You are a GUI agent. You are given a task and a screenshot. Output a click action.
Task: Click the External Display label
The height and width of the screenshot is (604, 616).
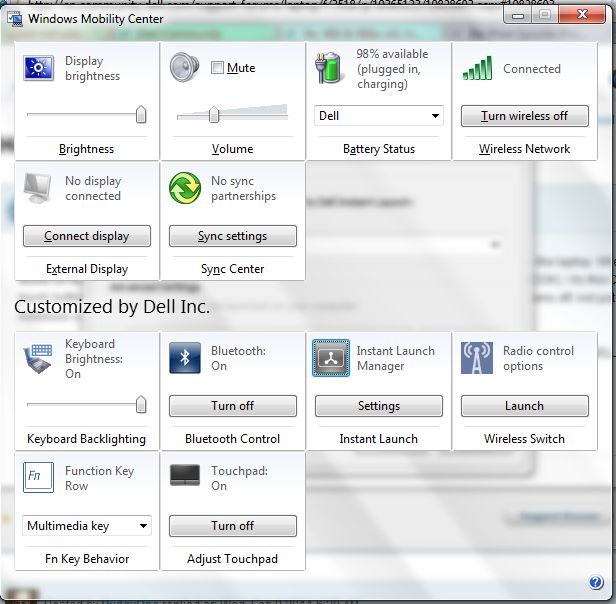click(87, 269)
